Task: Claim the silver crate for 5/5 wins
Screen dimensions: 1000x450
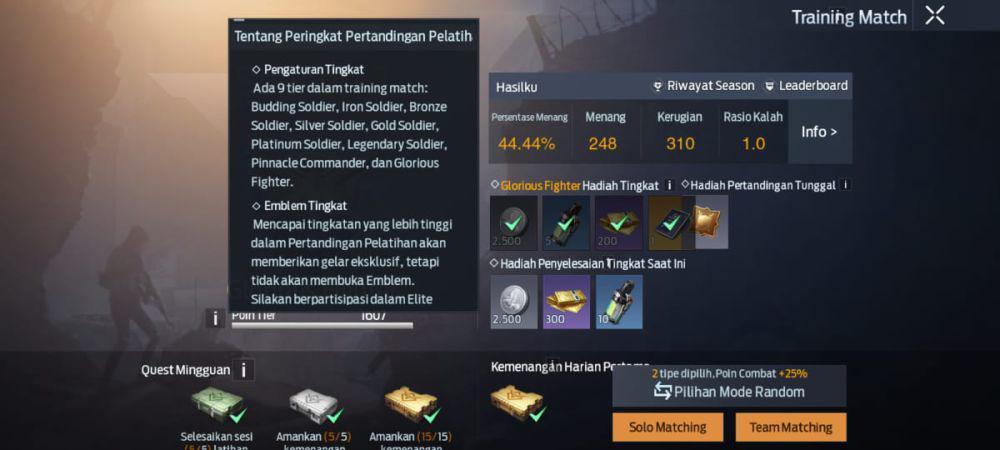Action: 316,404
